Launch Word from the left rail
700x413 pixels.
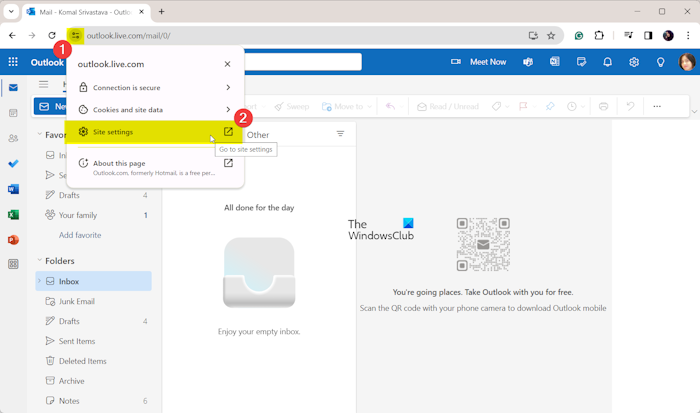(13, 189)
